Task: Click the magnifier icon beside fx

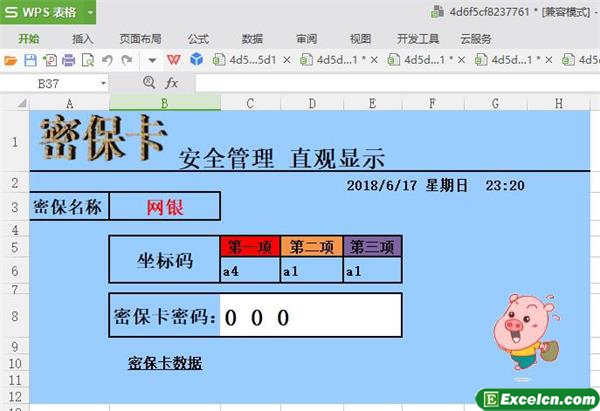Action: [x=149, y=82]
